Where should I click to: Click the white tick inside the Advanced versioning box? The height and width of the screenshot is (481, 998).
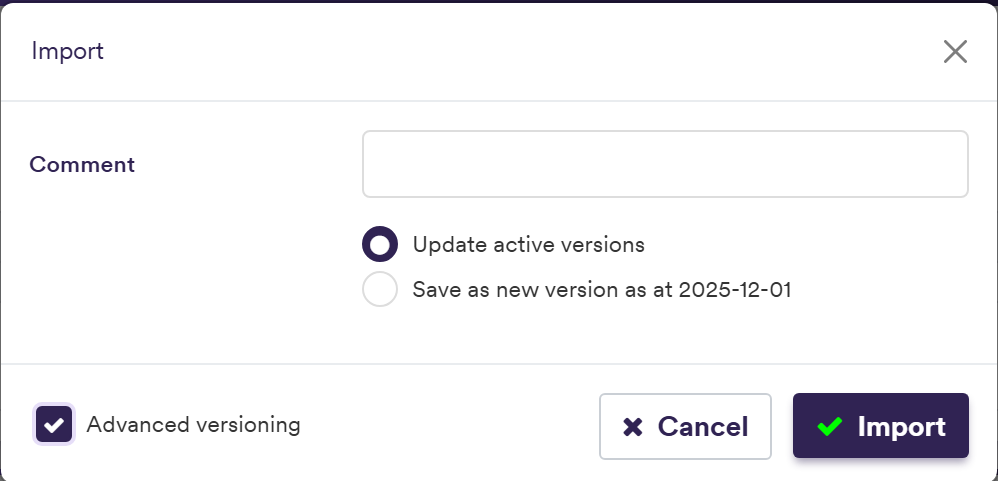point(54,424)
